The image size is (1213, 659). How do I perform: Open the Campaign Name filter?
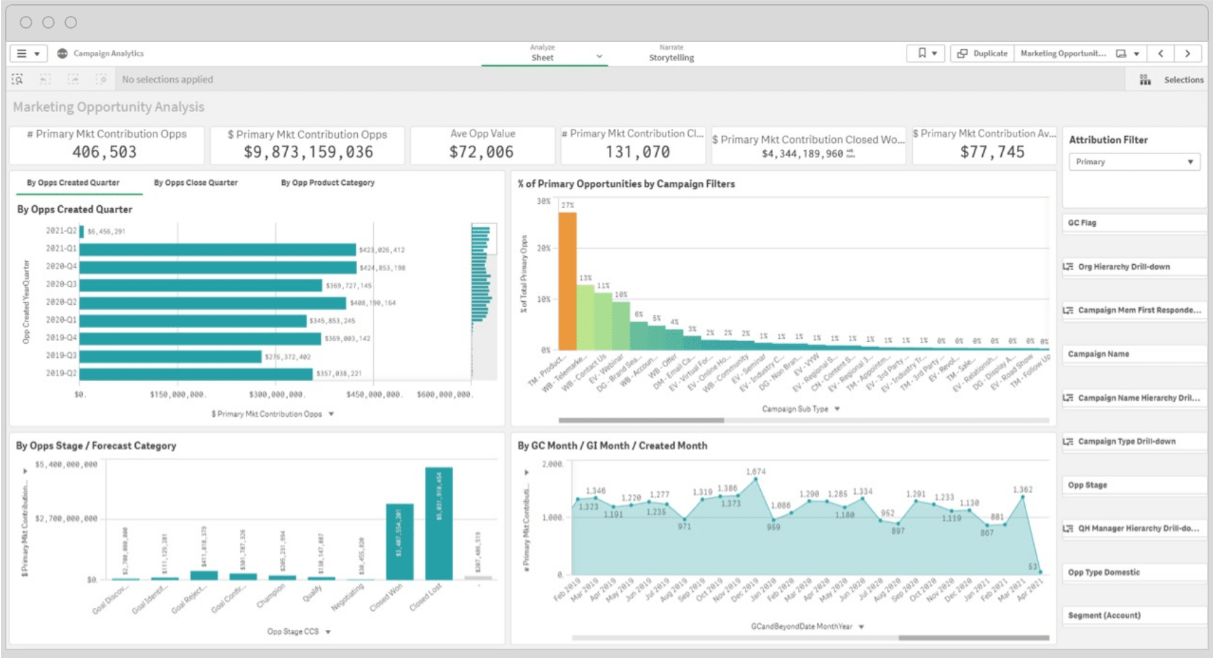[x=1134, y=354]
